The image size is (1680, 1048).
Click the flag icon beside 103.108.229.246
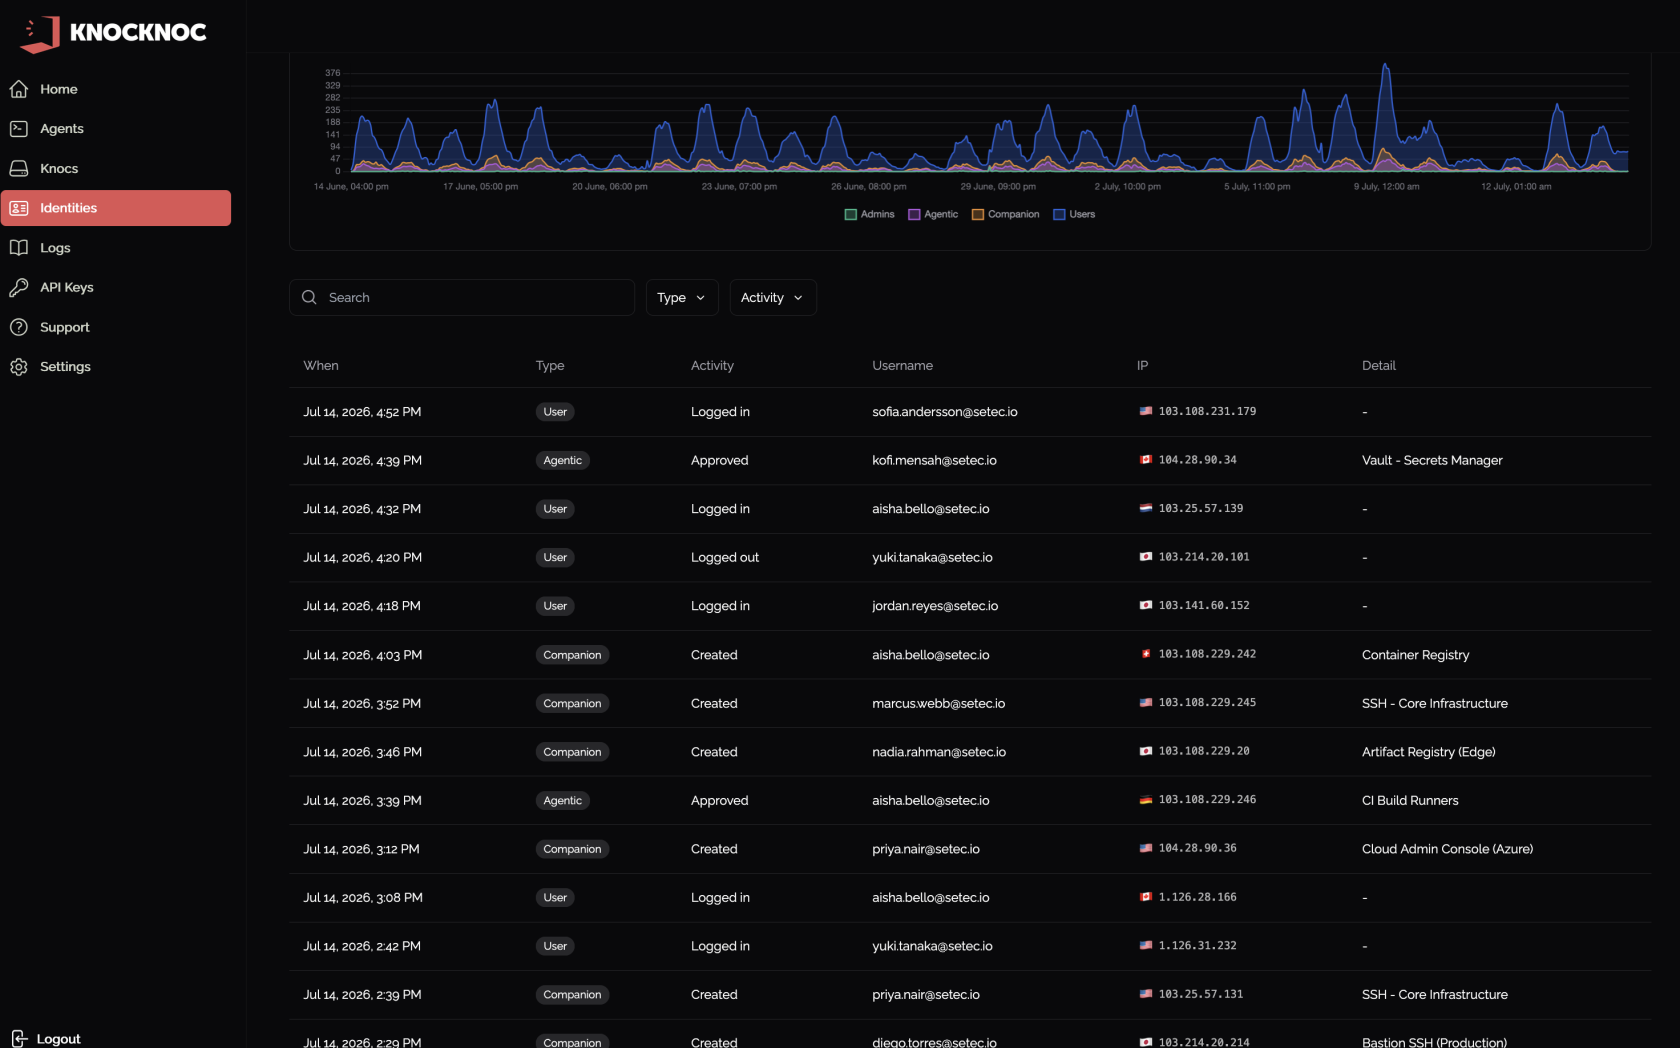click(1146, 800)
